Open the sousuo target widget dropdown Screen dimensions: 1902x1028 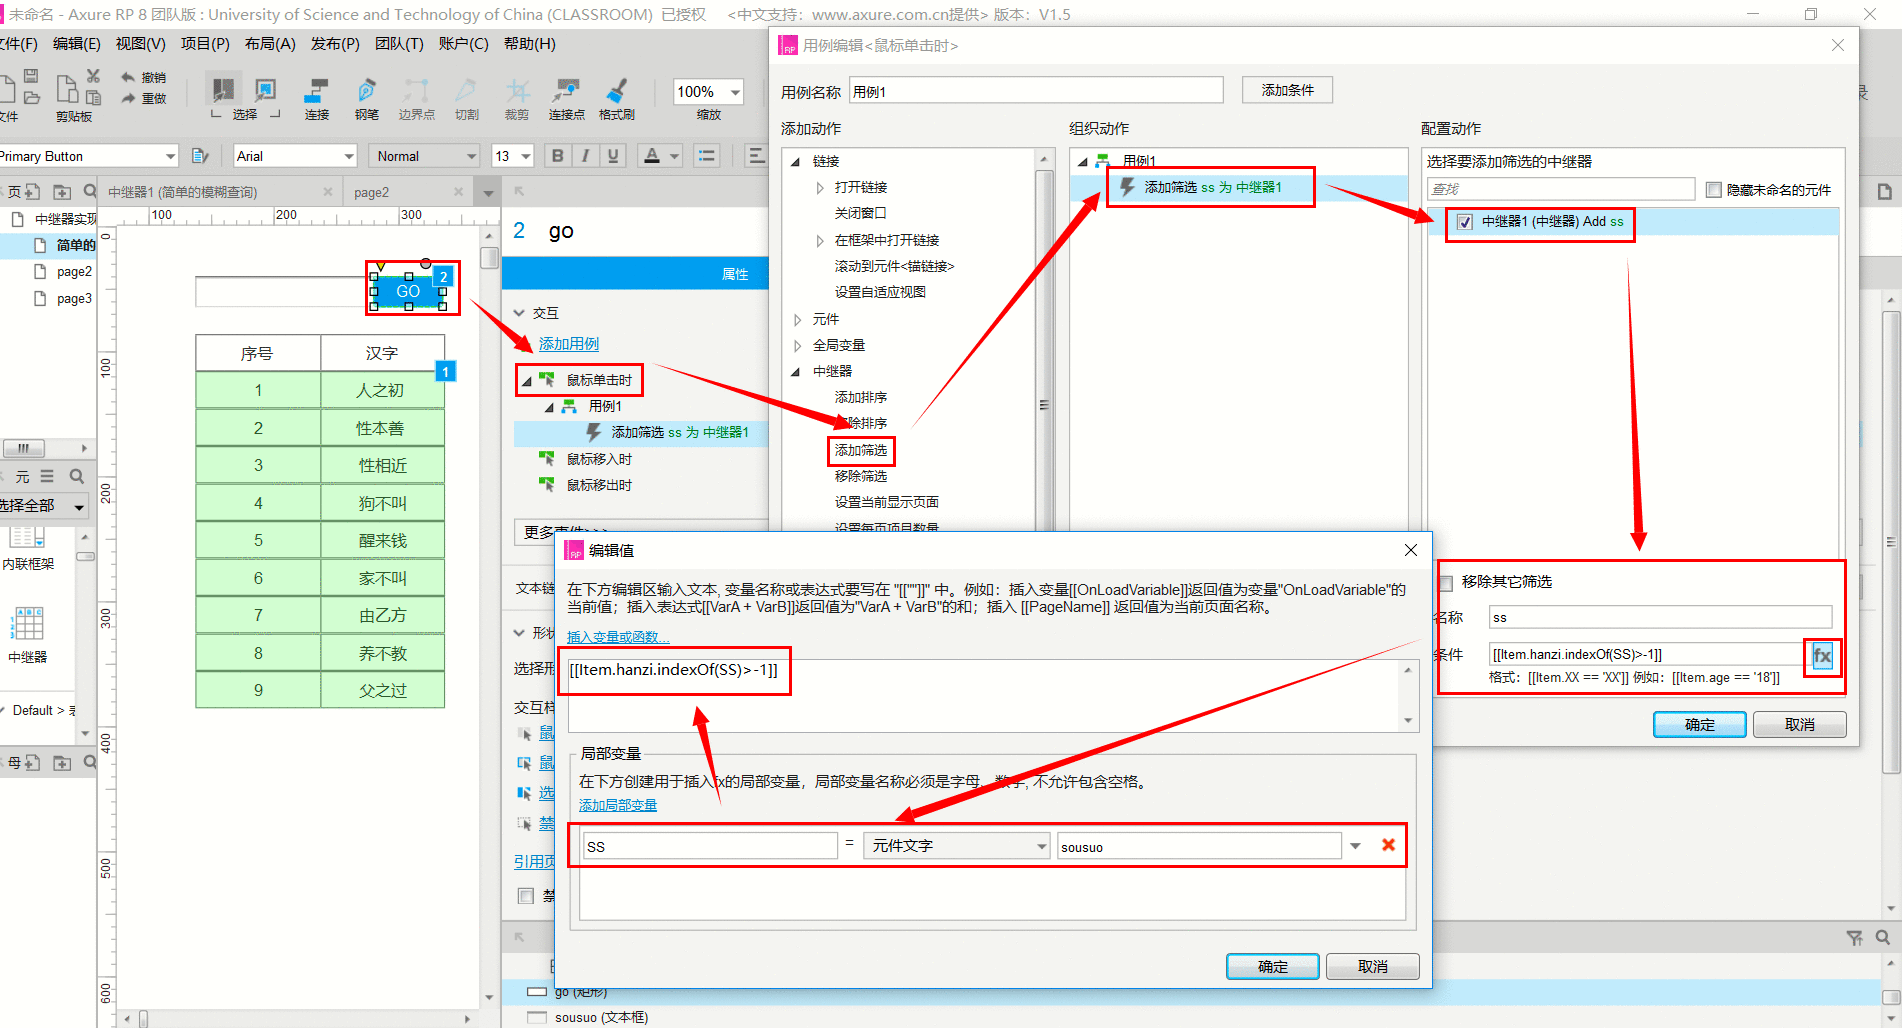click(1355, 846)
